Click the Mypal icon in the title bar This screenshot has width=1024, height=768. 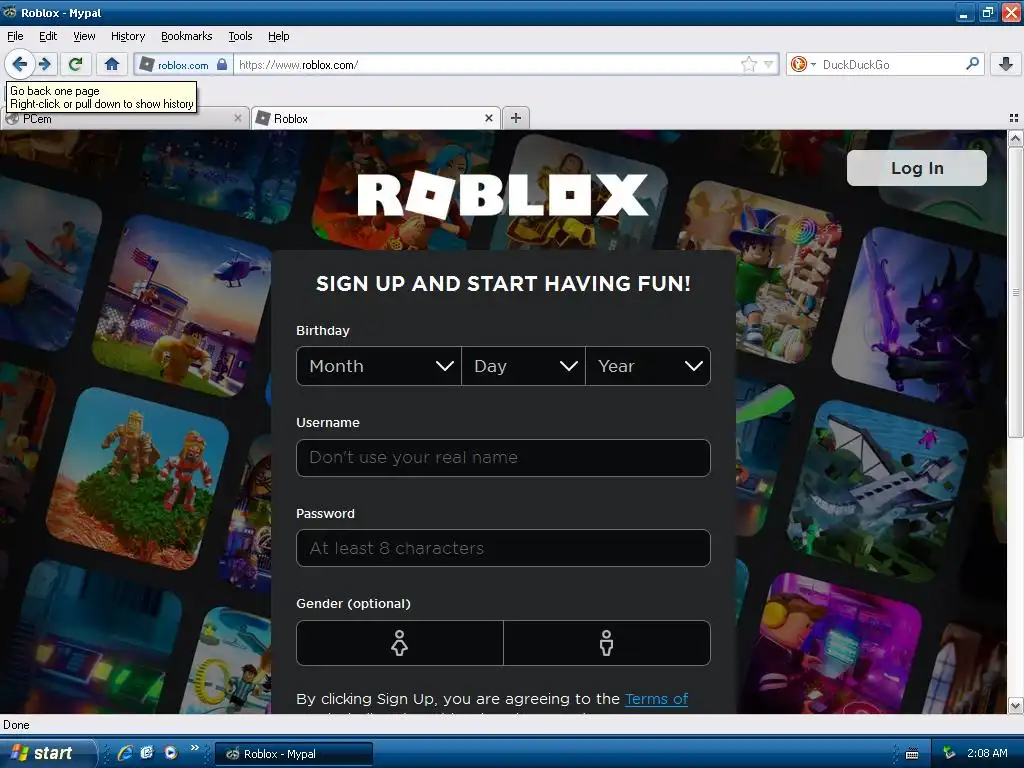pos(10,12)
